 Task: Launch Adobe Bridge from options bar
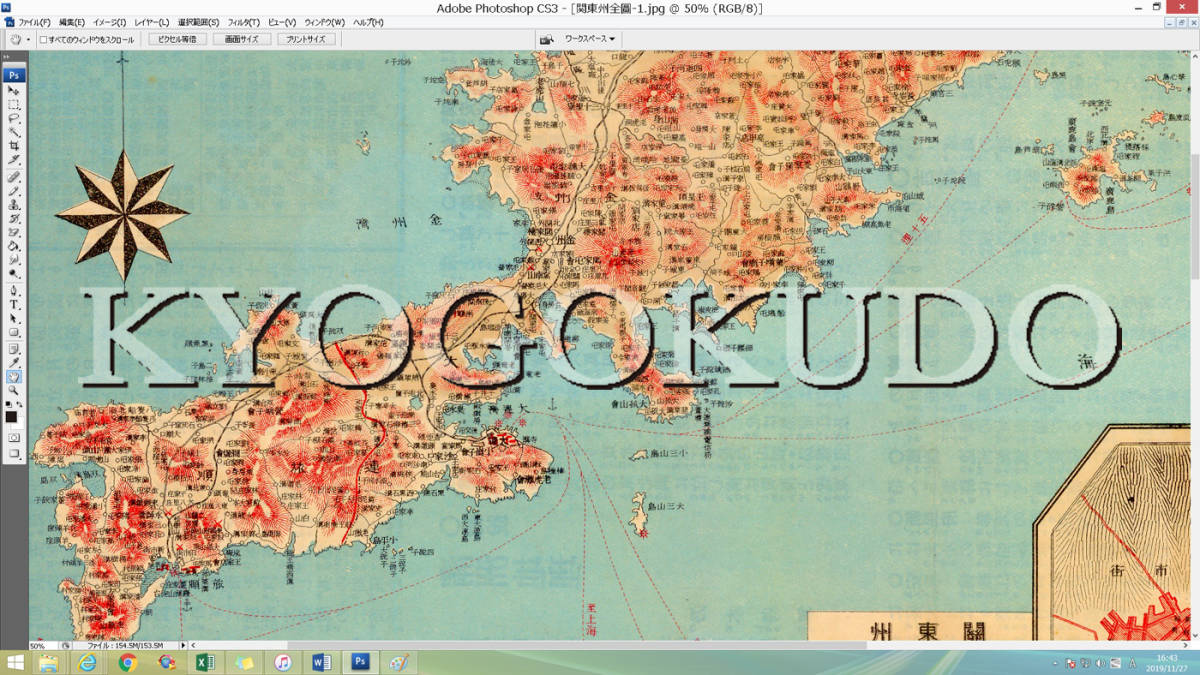(x=547, y=39)
